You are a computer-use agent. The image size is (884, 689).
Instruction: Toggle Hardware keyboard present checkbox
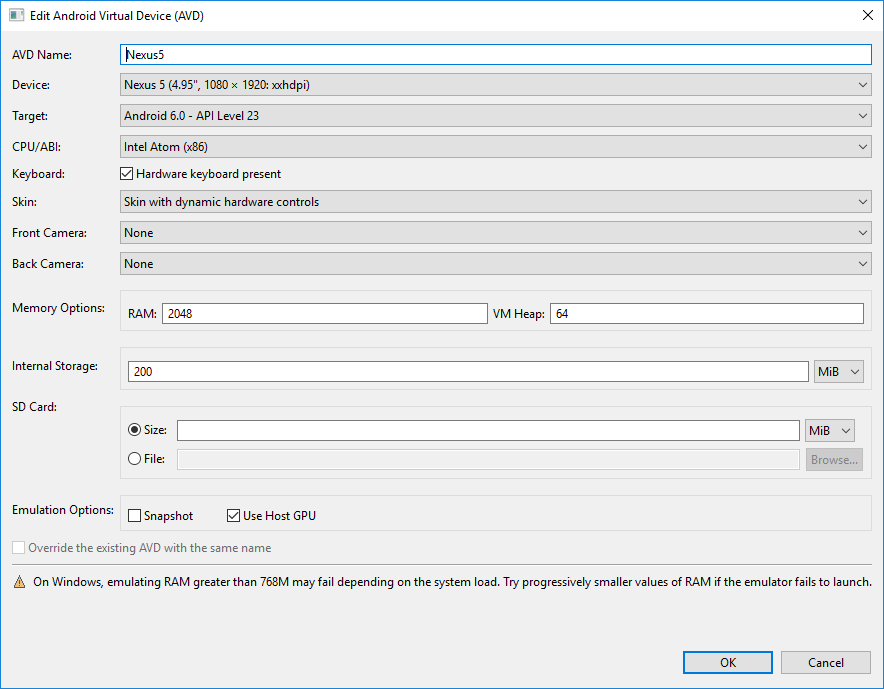coord(126,174)
